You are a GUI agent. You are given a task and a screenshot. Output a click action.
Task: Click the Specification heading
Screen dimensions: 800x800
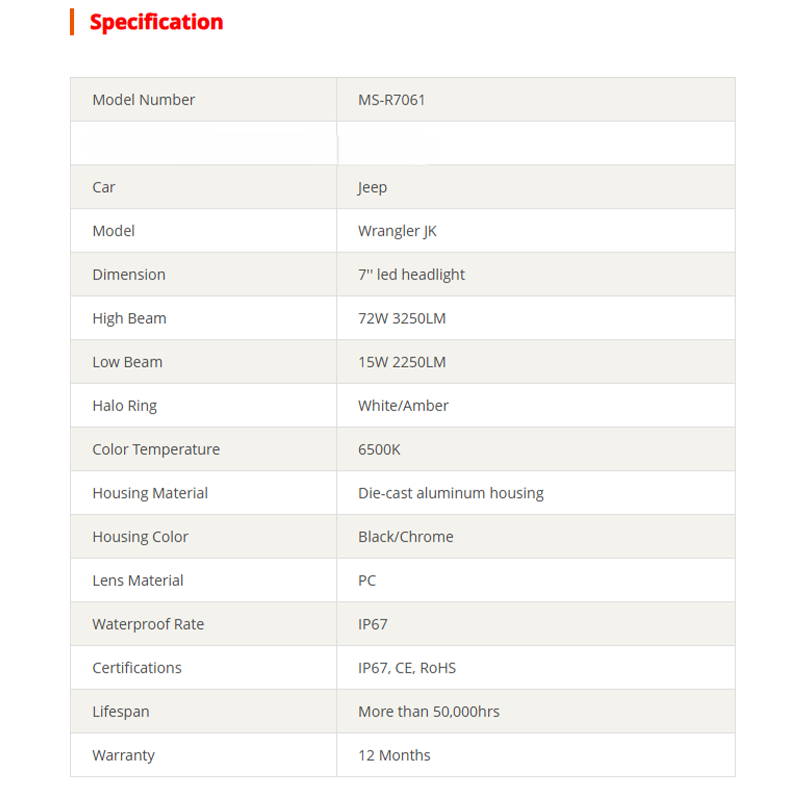156,22
